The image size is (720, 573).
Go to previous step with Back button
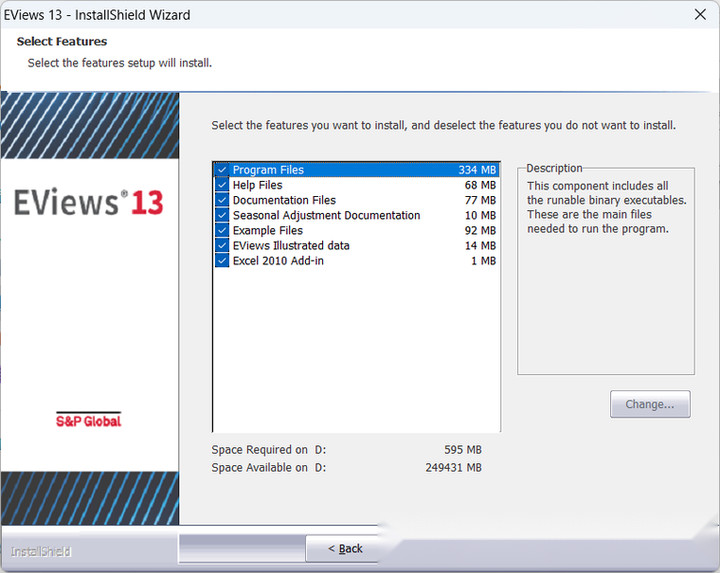click(x=347, y=548)
